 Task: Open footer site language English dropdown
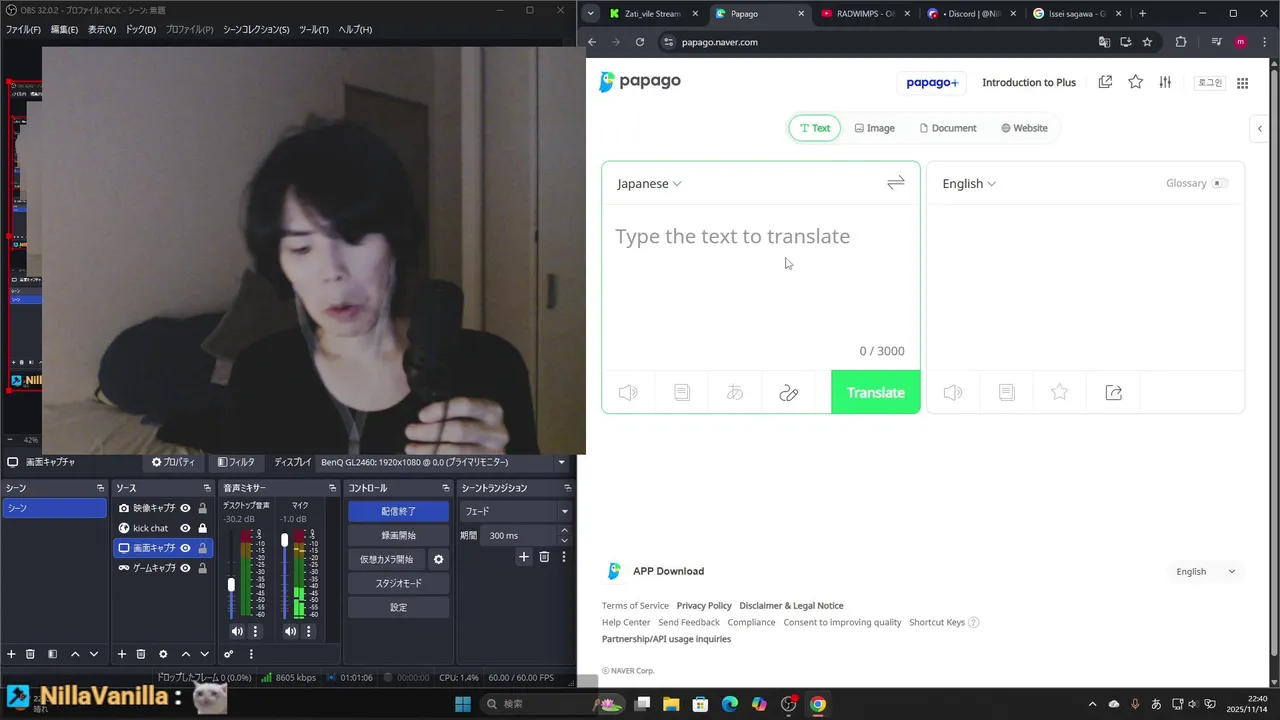[1205, 571]
